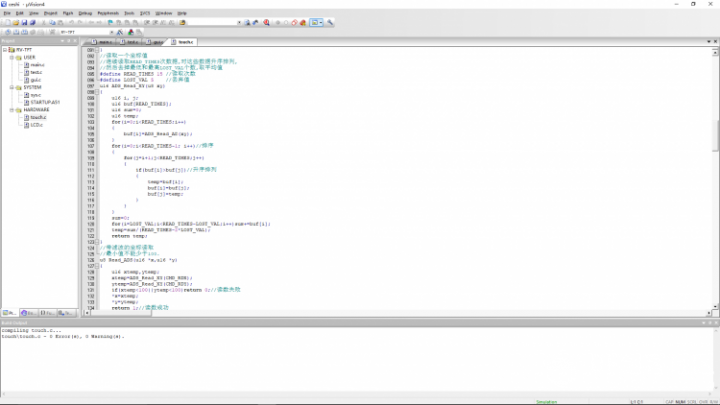Click the Build target icon
The height and width of the screenshot is (405, 720).
click(16, 32)
